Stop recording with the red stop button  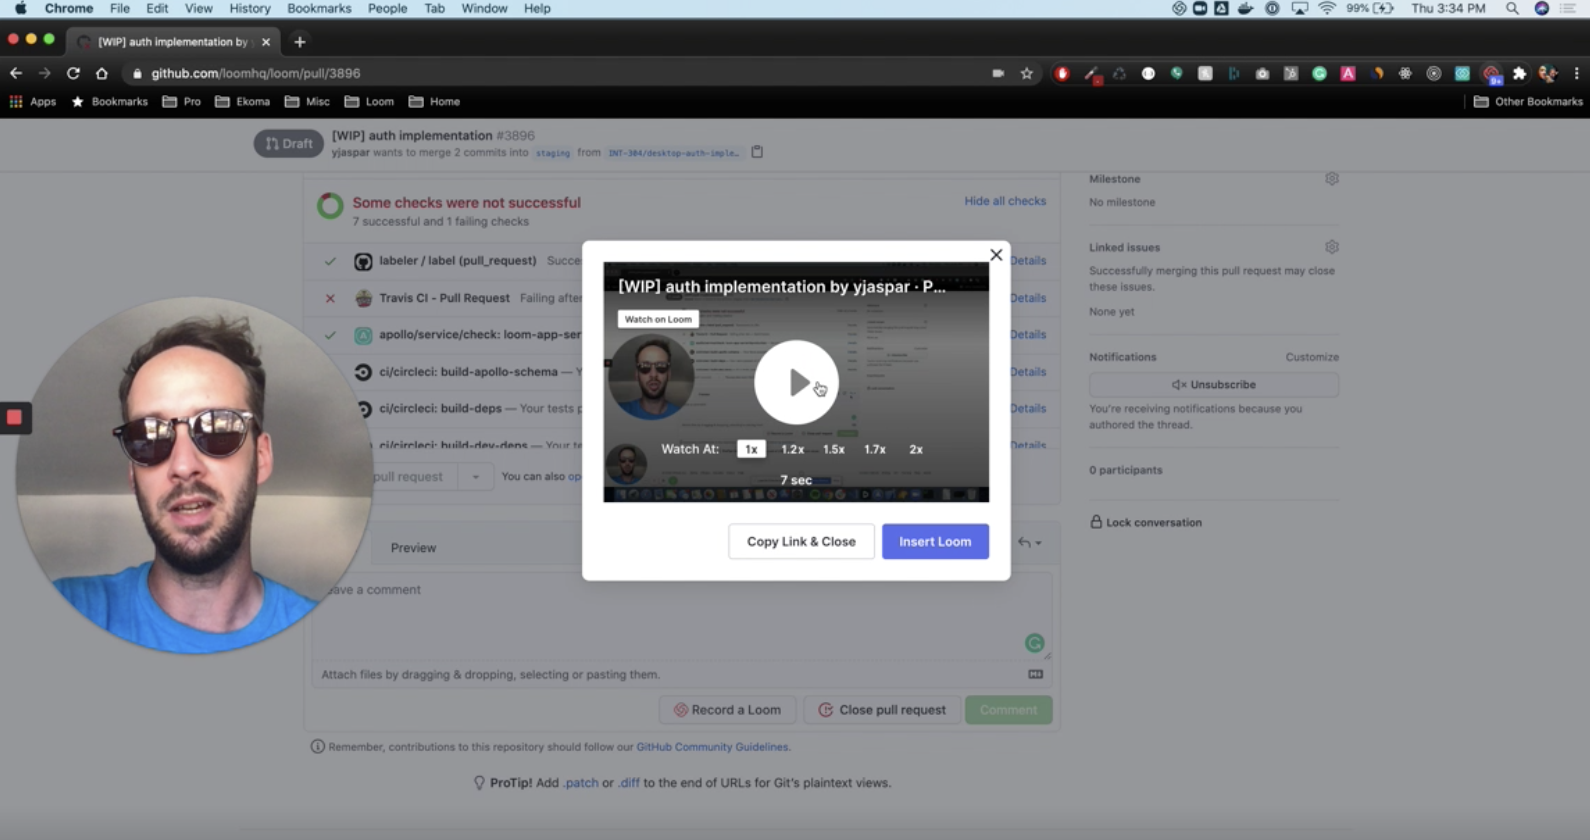(x=14, y=417)
